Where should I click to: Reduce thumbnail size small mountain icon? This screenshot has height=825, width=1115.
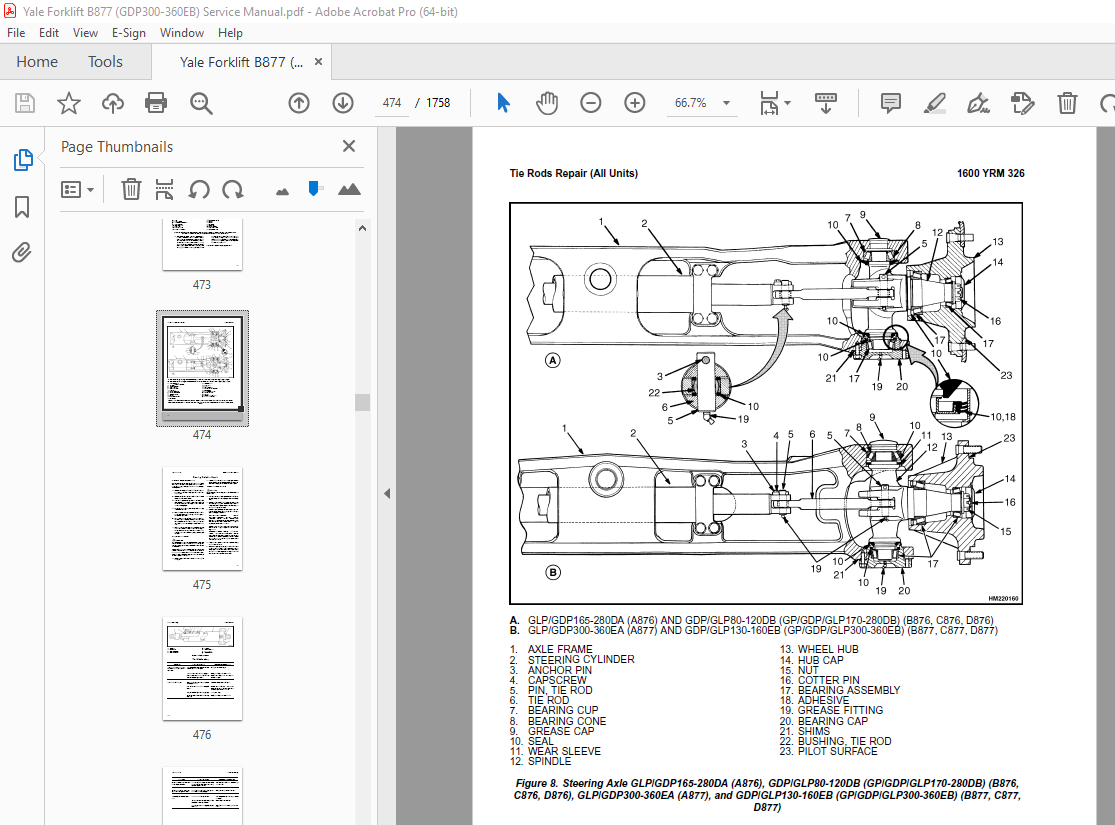coord(282,191)
